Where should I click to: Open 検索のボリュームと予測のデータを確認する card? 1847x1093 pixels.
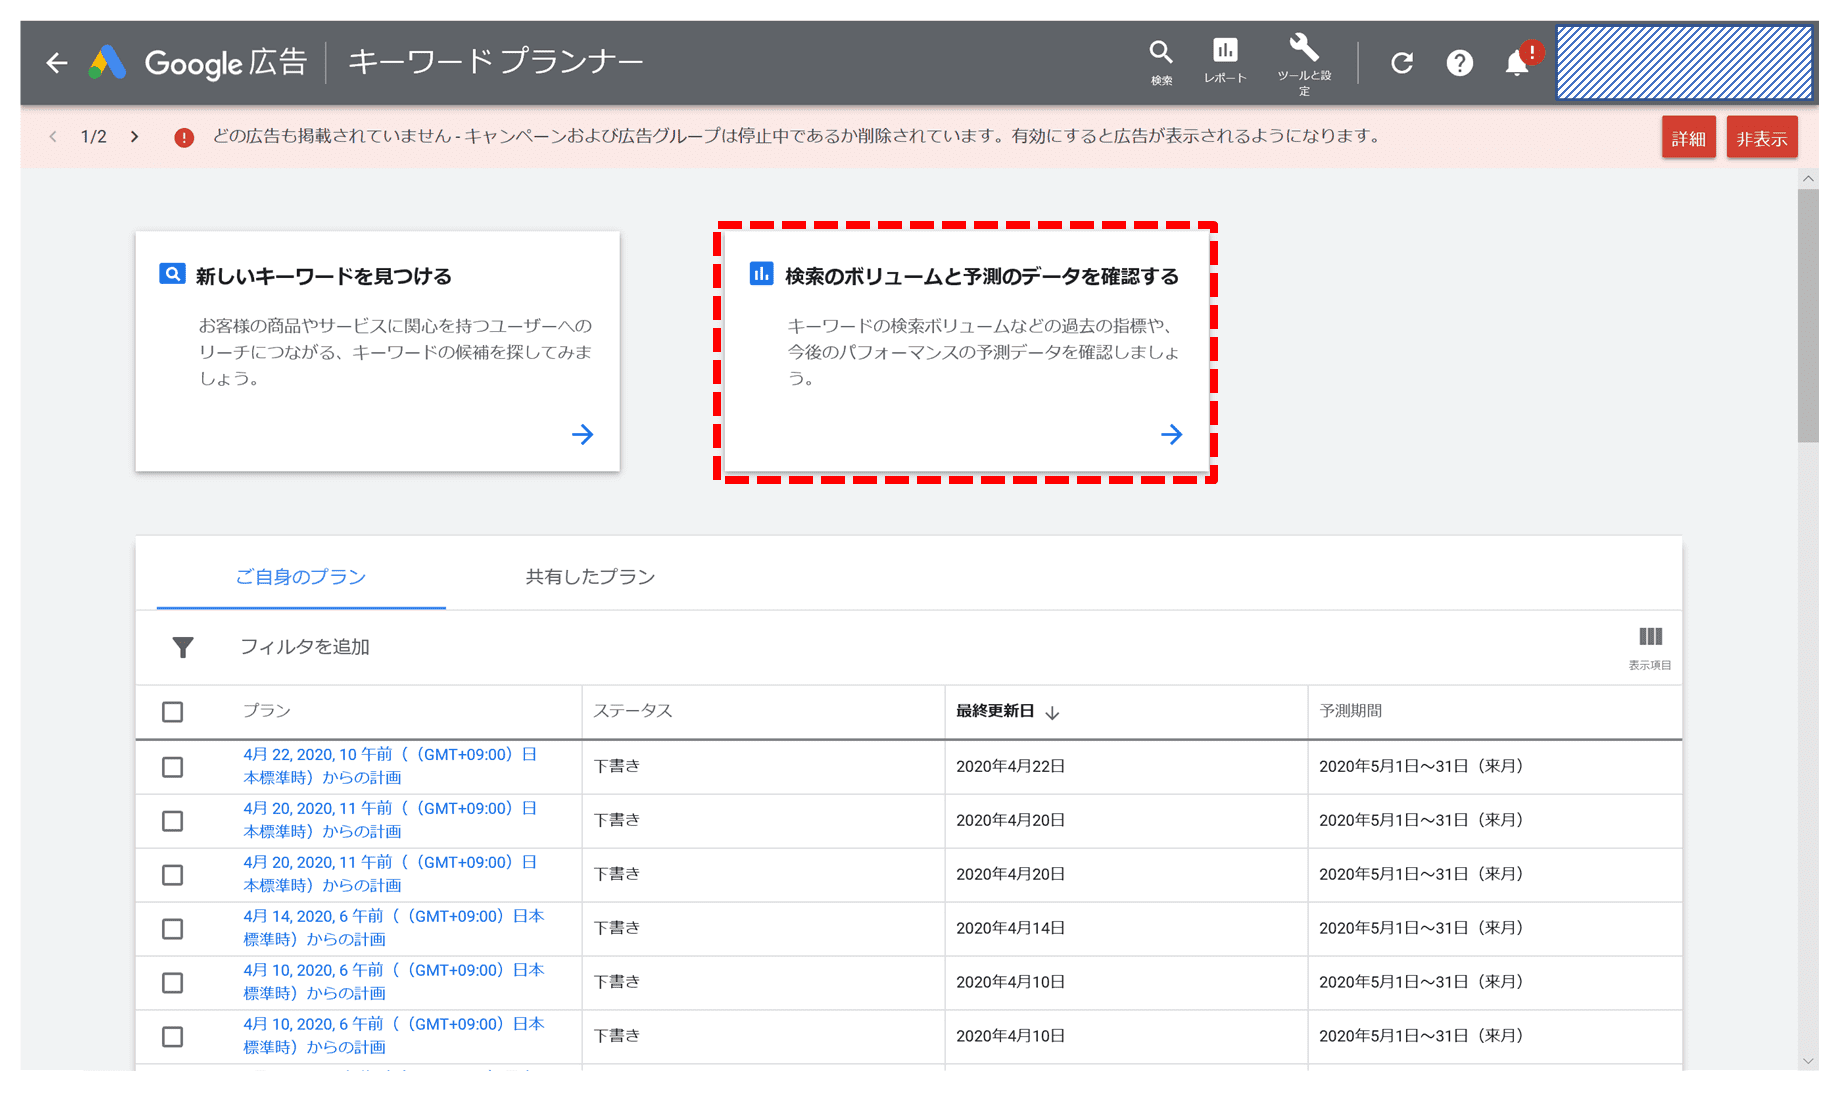point(966,351)
